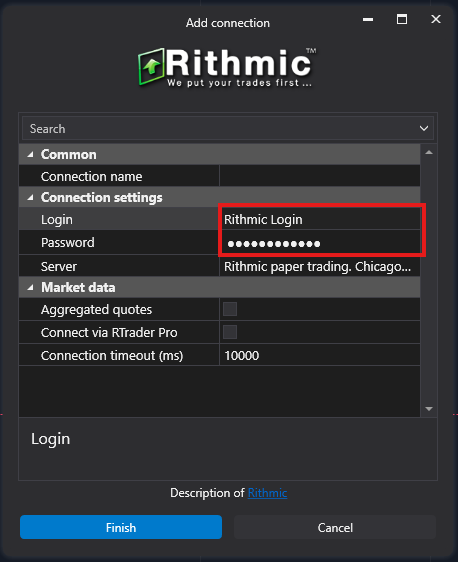Select the Connect via RTrader Pro label
Screen dimensions: 458x562
[109, 333]
